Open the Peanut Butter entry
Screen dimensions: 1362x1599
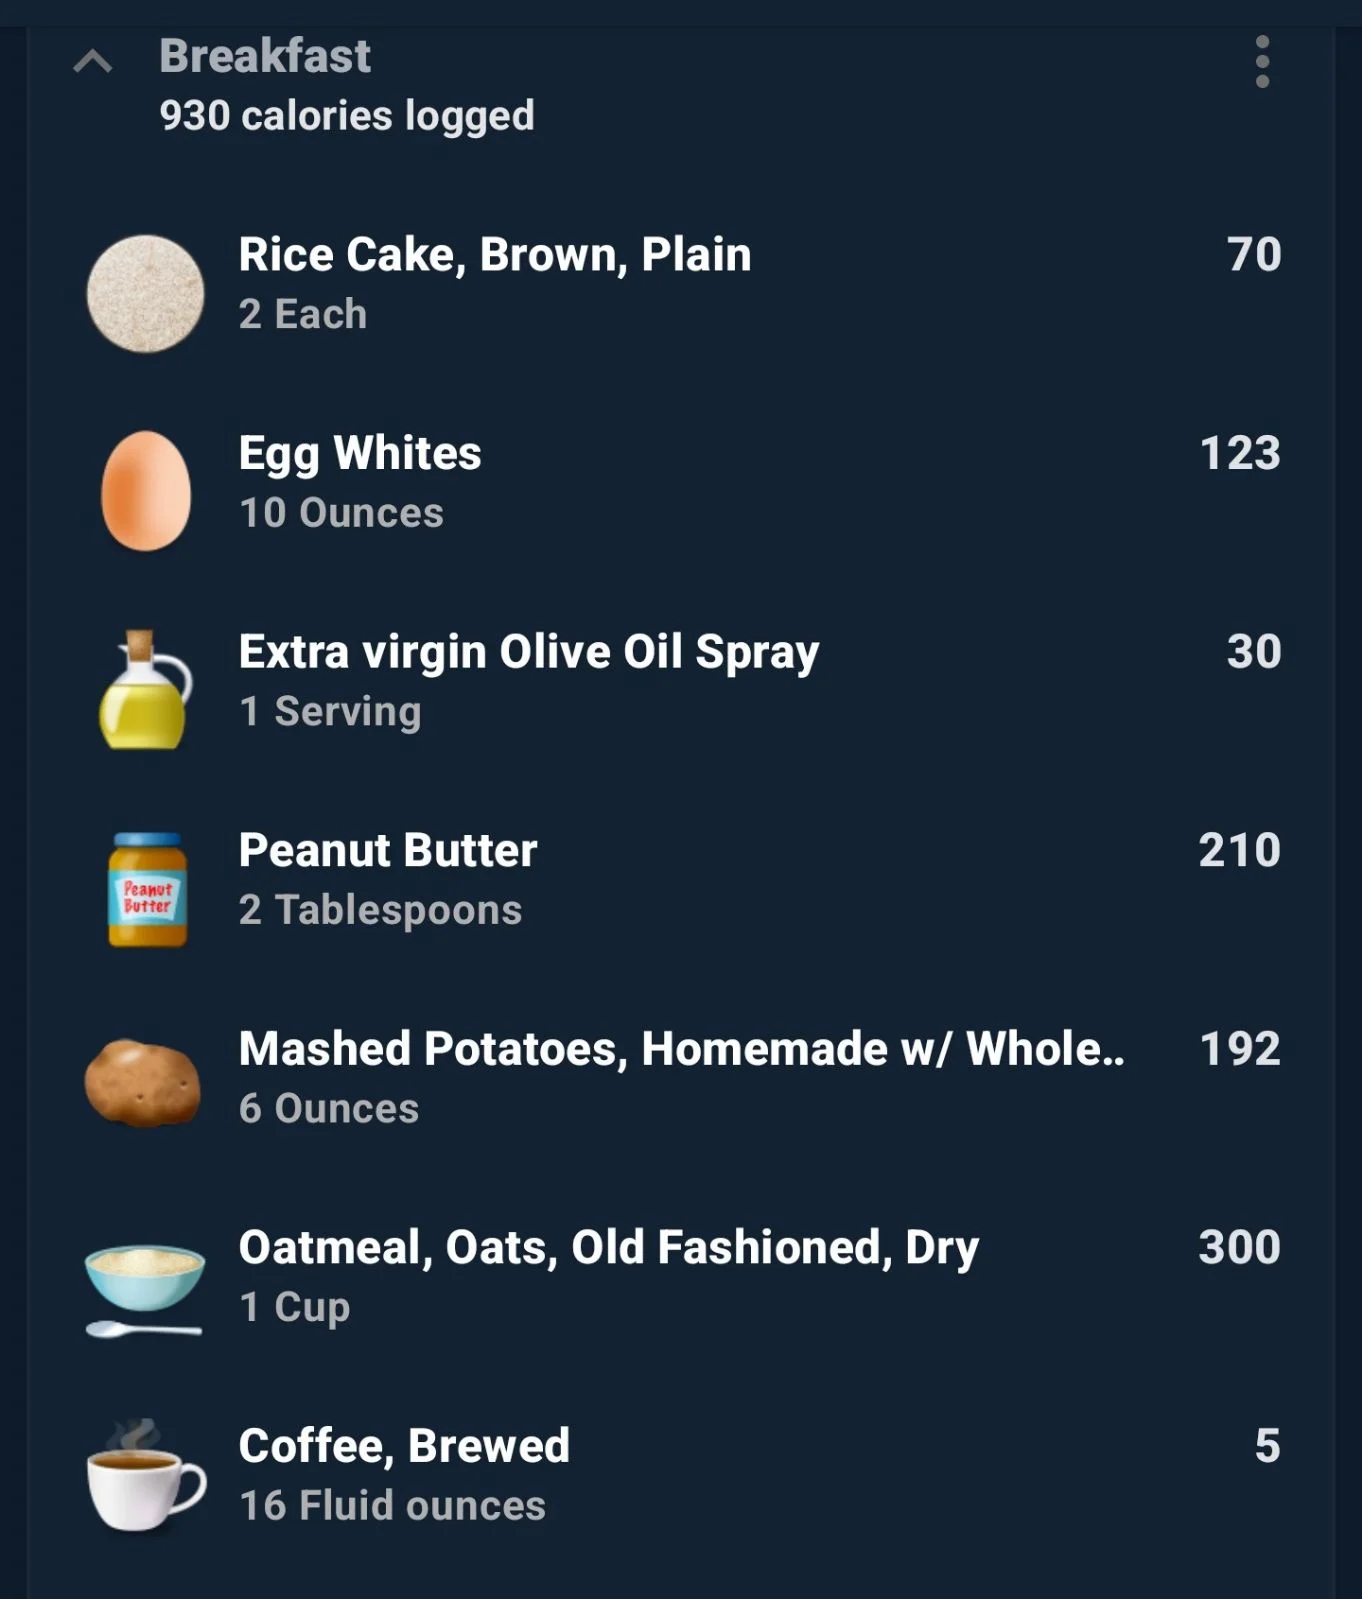(681, 880)
